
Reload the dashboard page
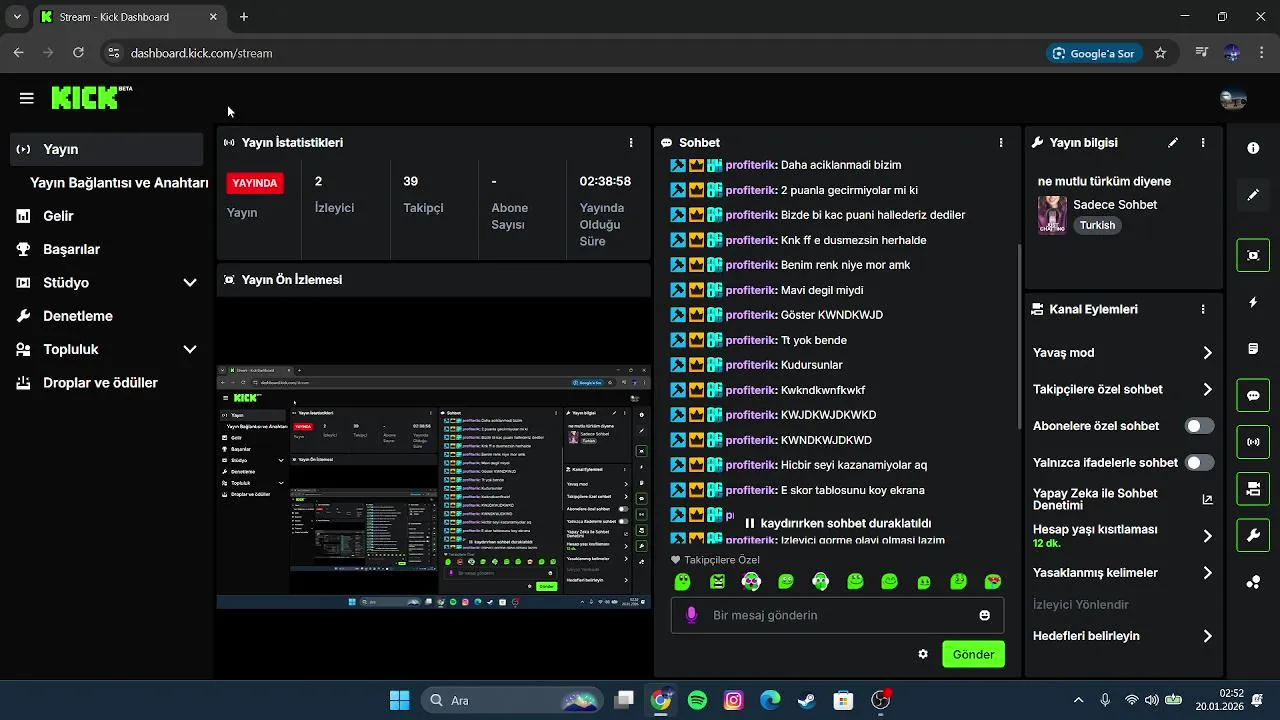point(78,53)
